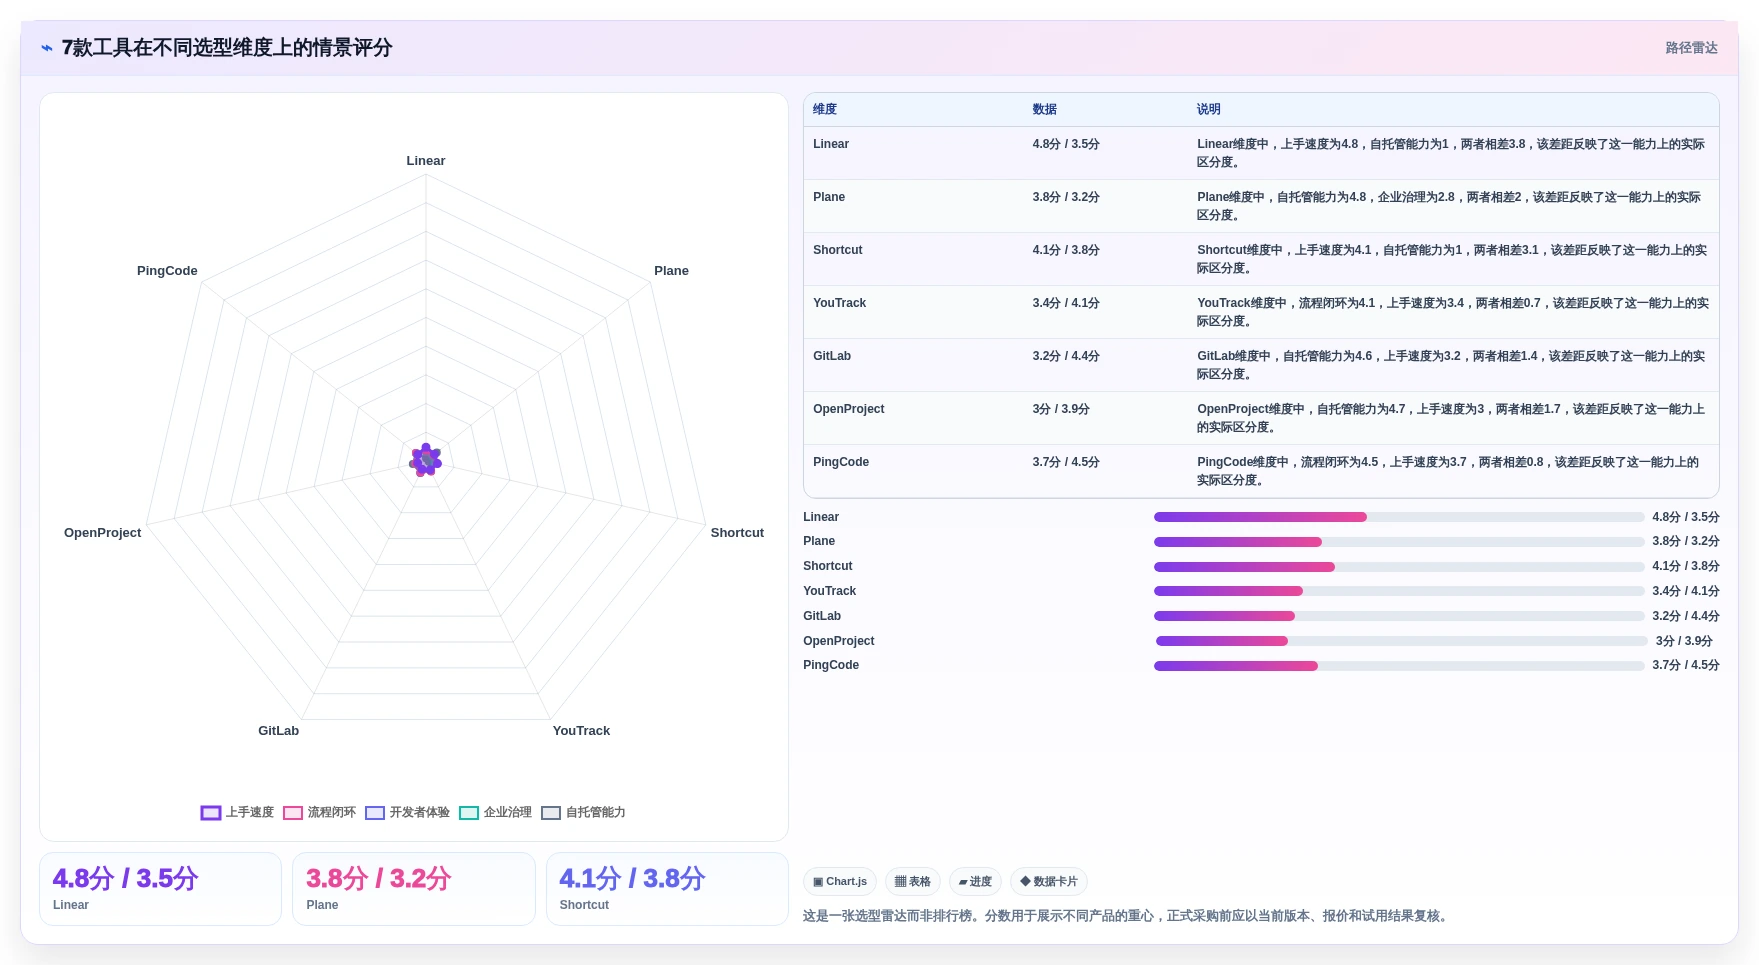The height and width of the screenshot is (965, 1759).
Task: Toggle the 自托管能力 legend series
Action: 583,812
